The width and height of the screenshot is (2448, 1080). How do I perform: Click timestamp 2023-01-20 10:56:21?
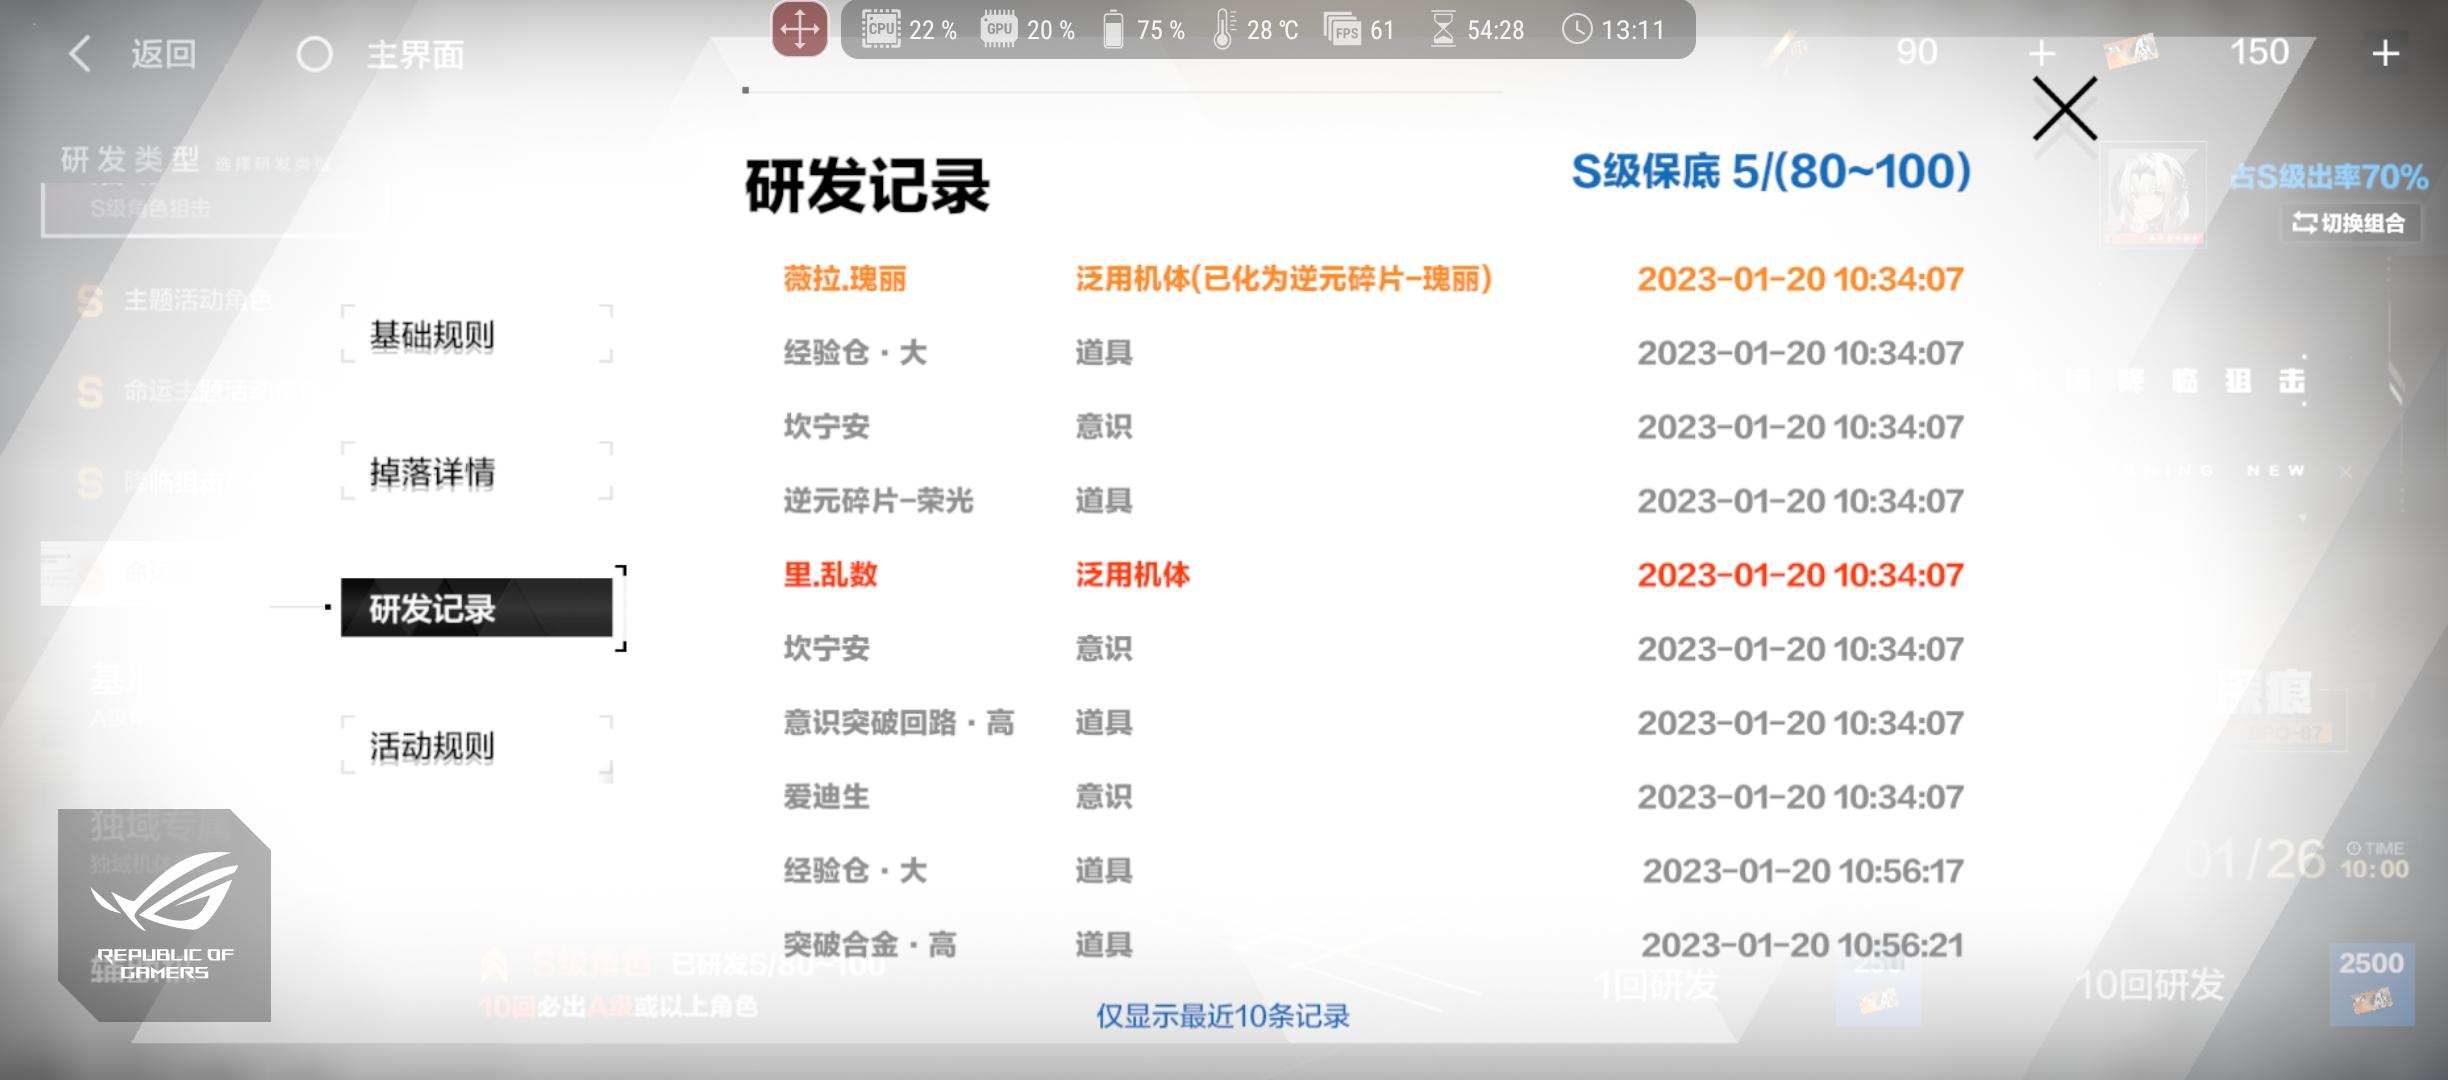point(1803,945)
